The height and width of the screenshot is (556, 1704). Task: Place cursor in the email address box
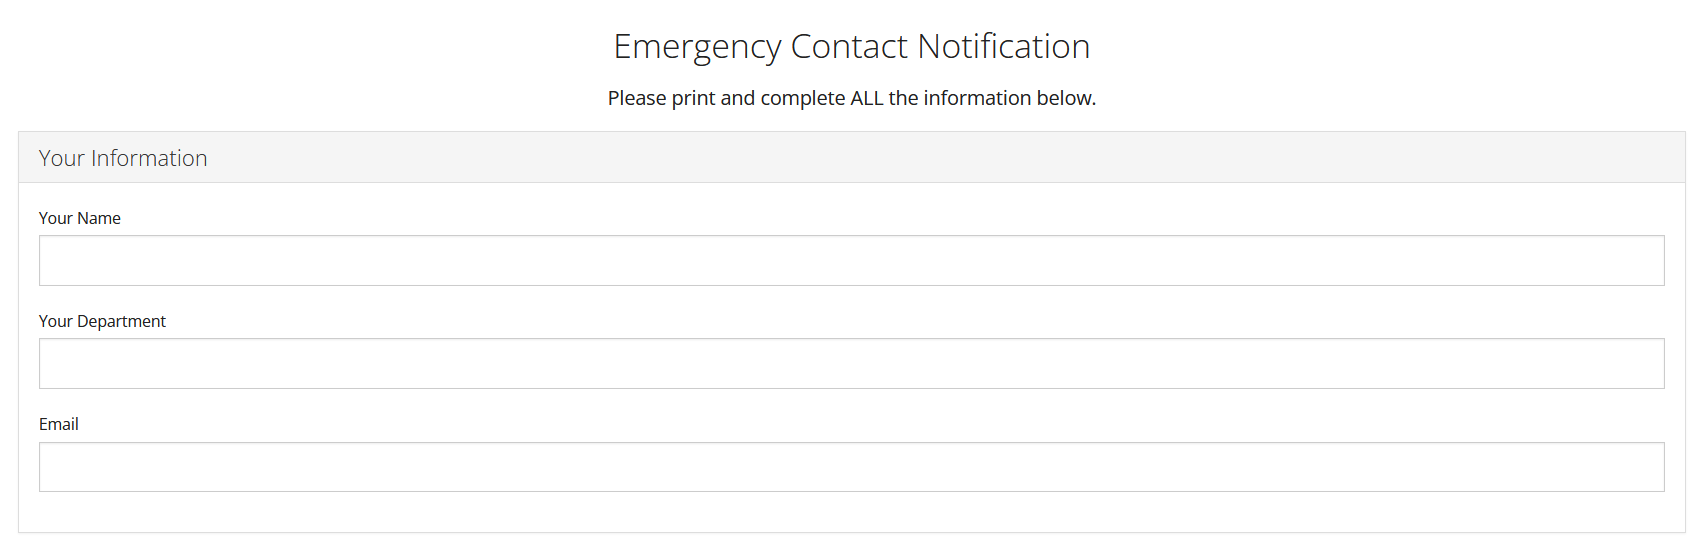[x=851, y=467]
